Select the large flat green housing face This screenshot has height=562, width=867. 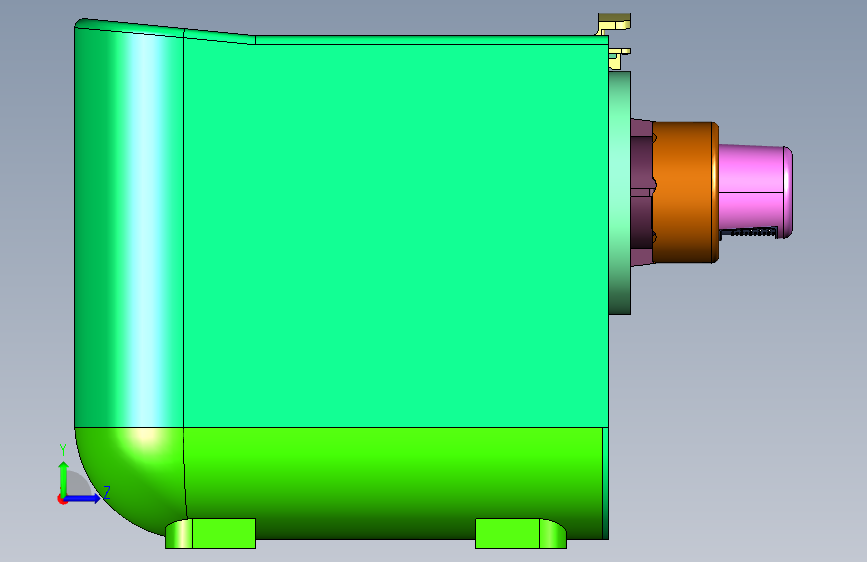(x=395, y=235)
